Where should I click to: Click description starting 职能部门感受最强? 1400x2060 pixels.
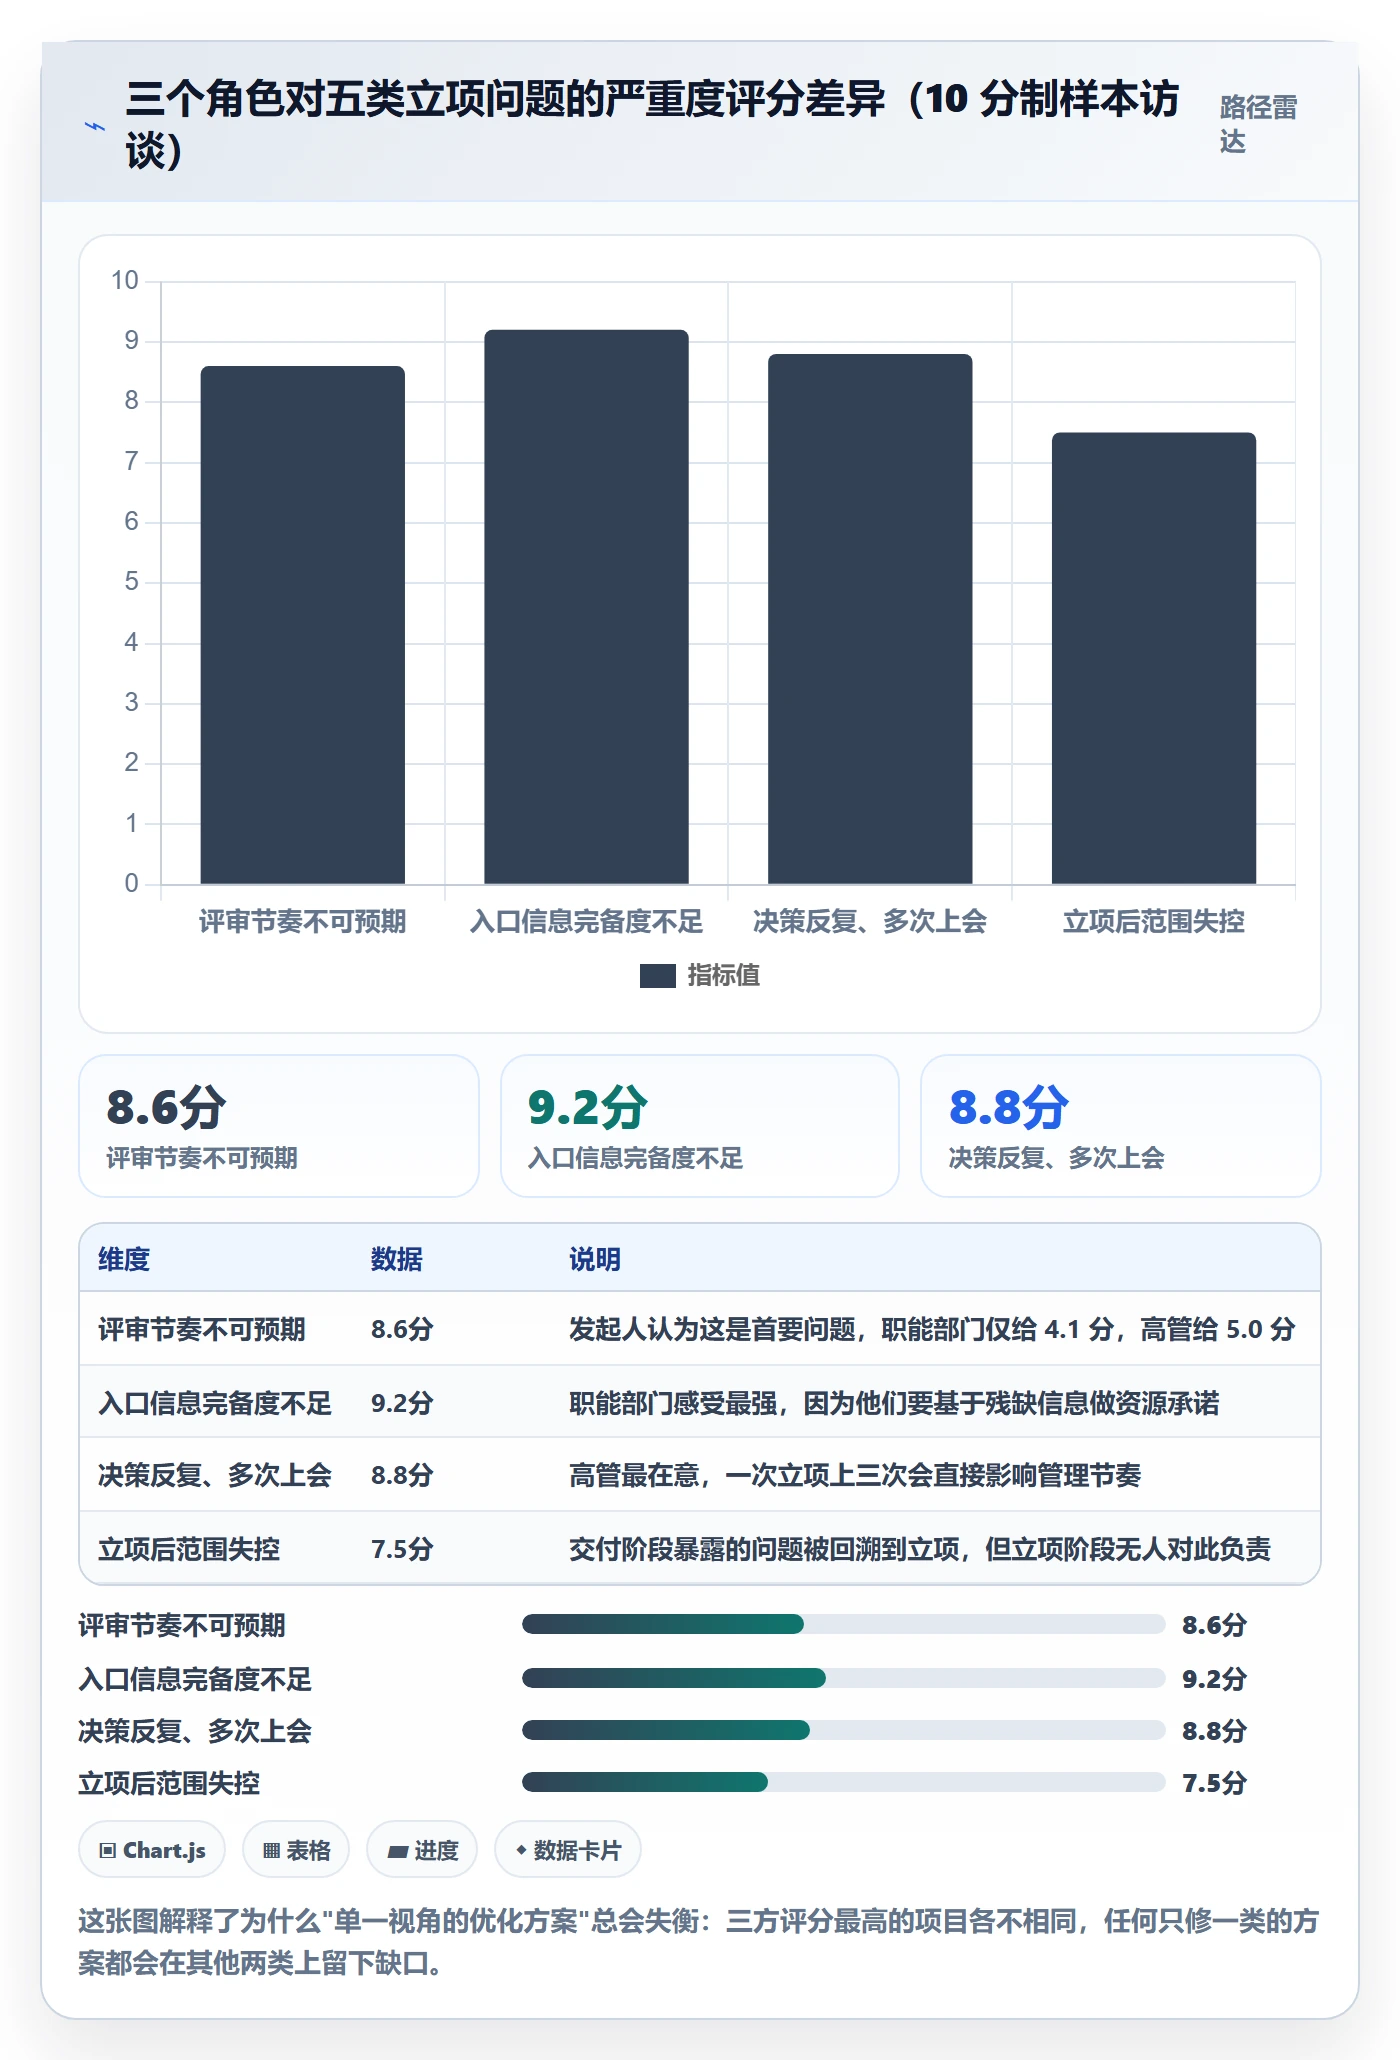(x=894, y=1403)
